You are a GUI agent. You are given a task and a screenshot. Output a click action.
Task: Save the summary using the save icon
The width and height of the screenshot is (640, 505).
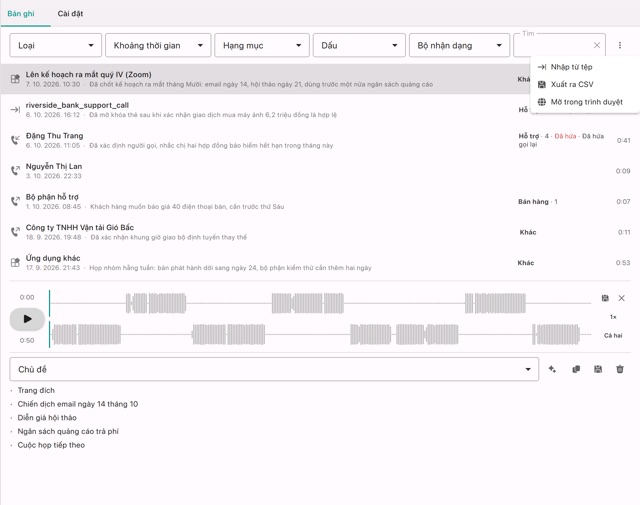598,369
